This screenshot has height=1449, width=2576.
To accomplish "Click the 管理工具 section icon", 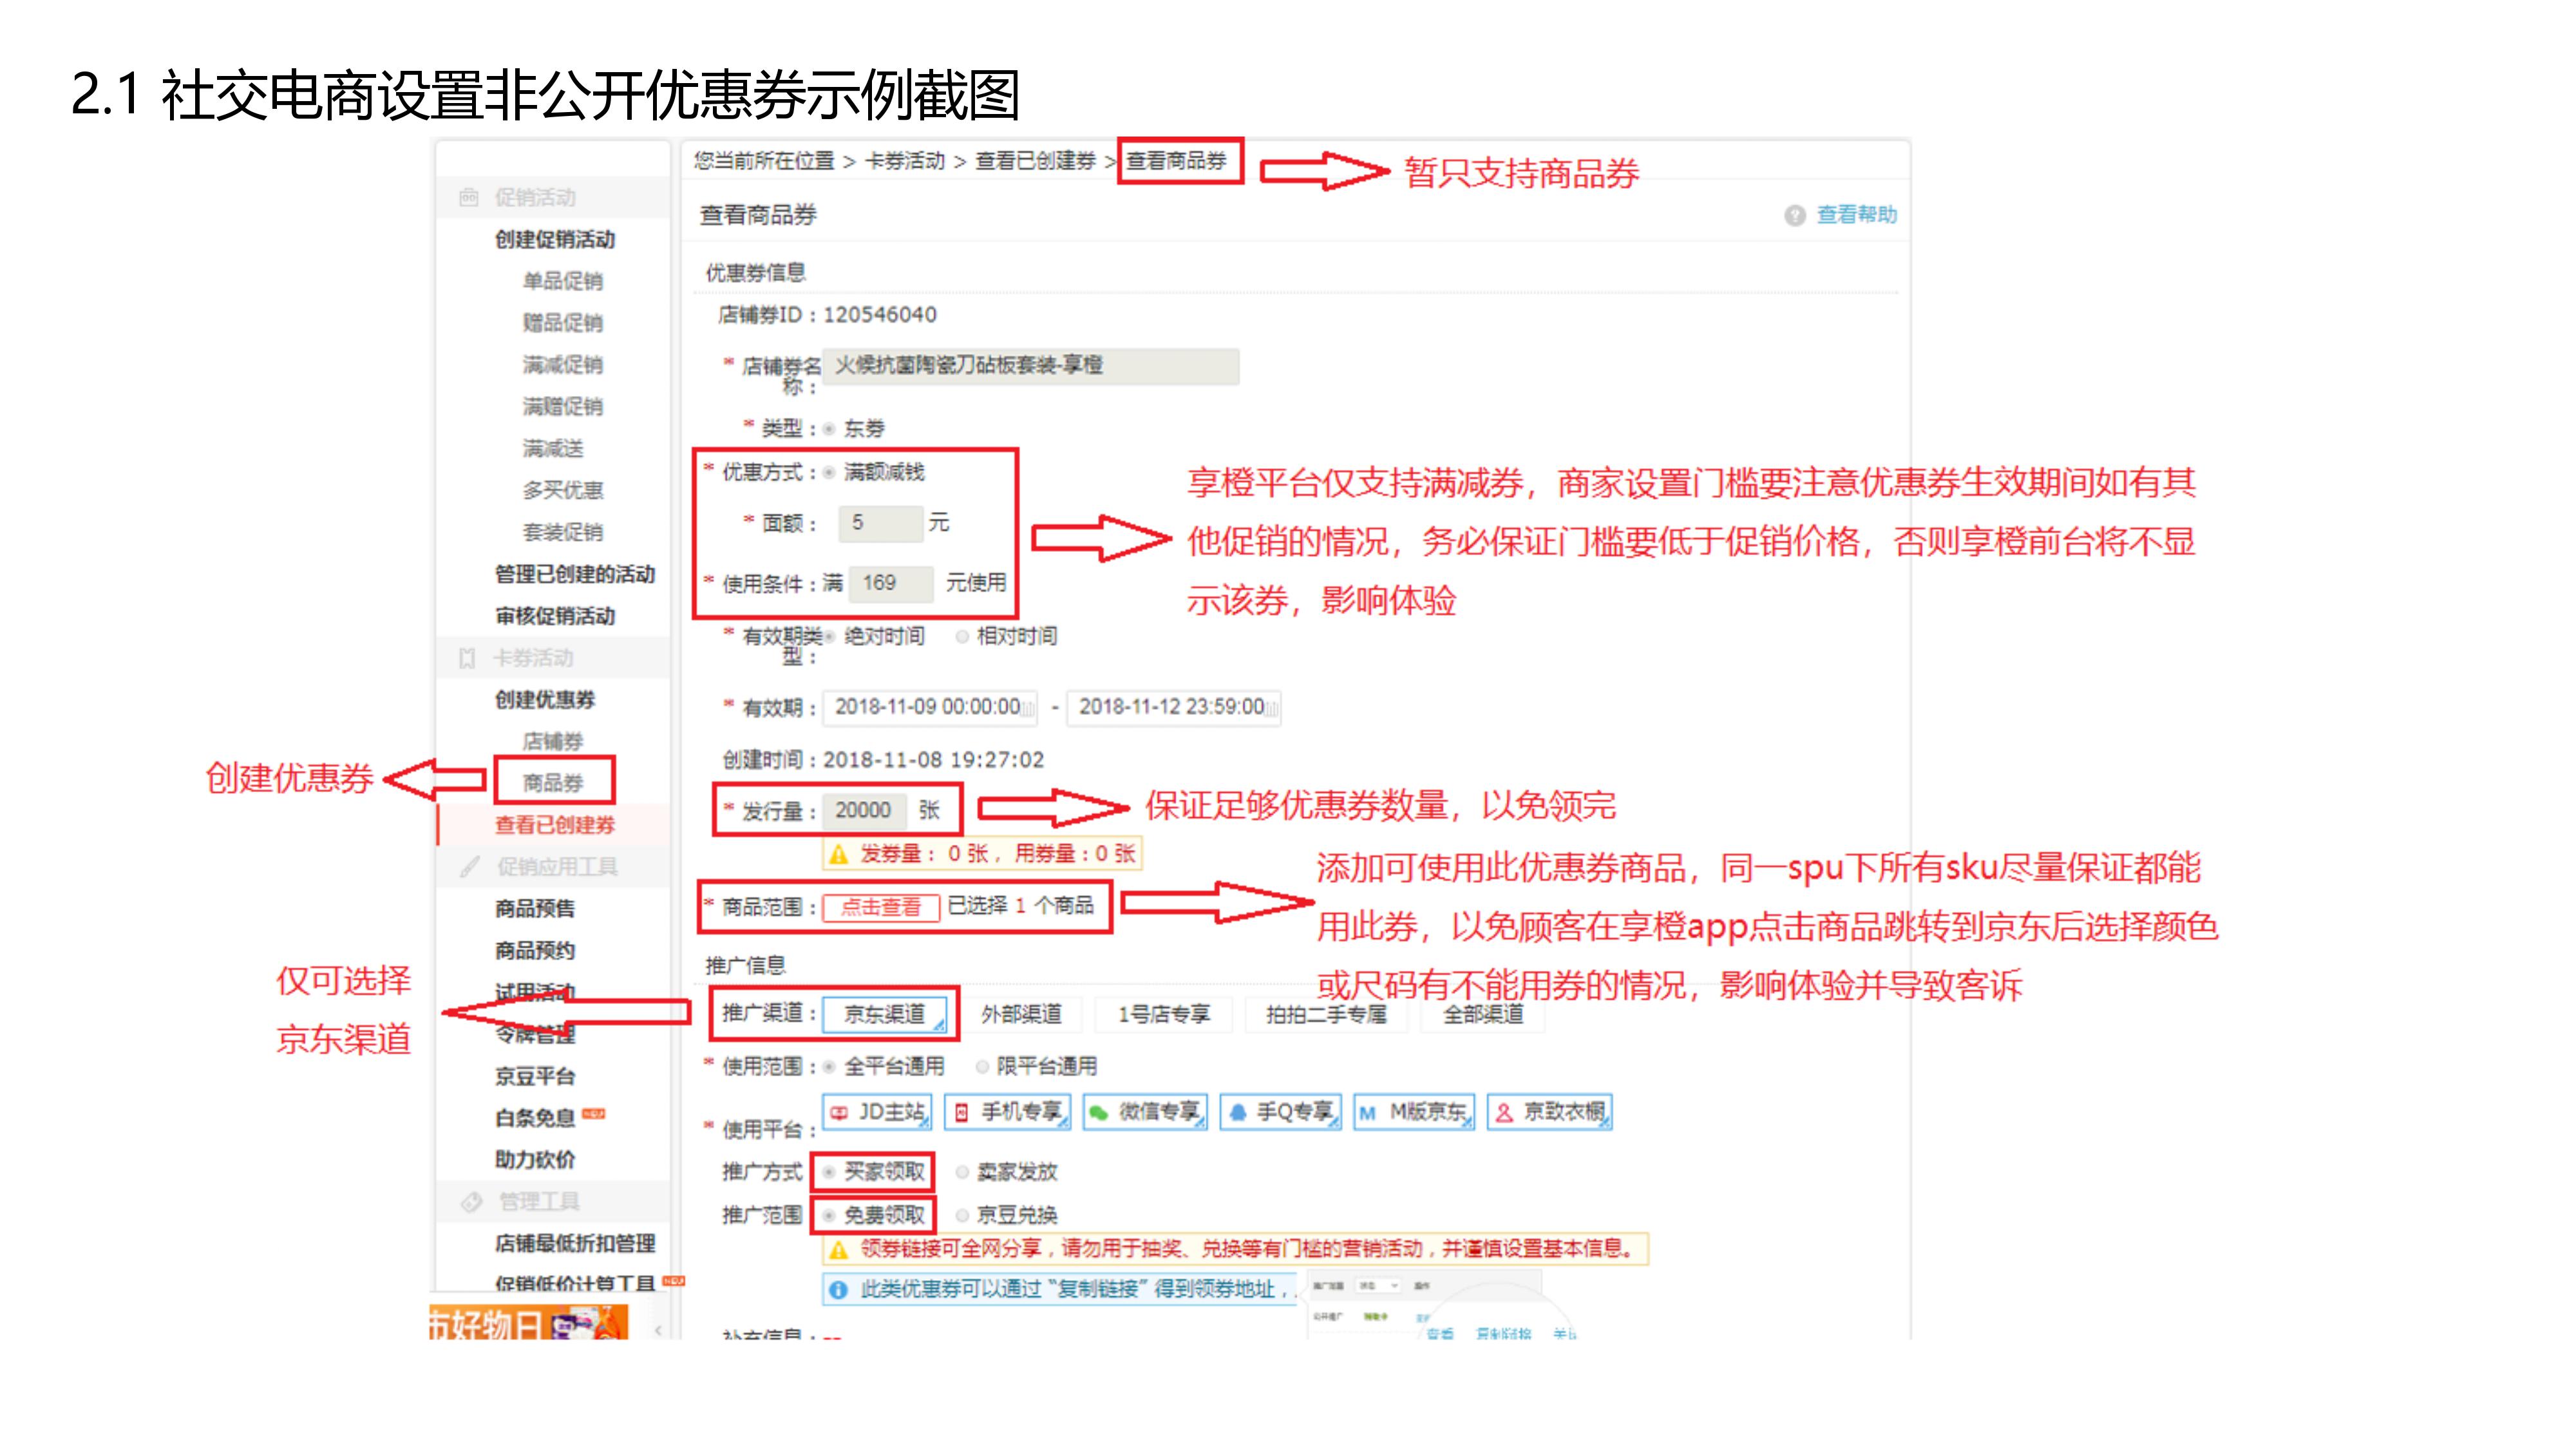I will (x=471, y=1202).
